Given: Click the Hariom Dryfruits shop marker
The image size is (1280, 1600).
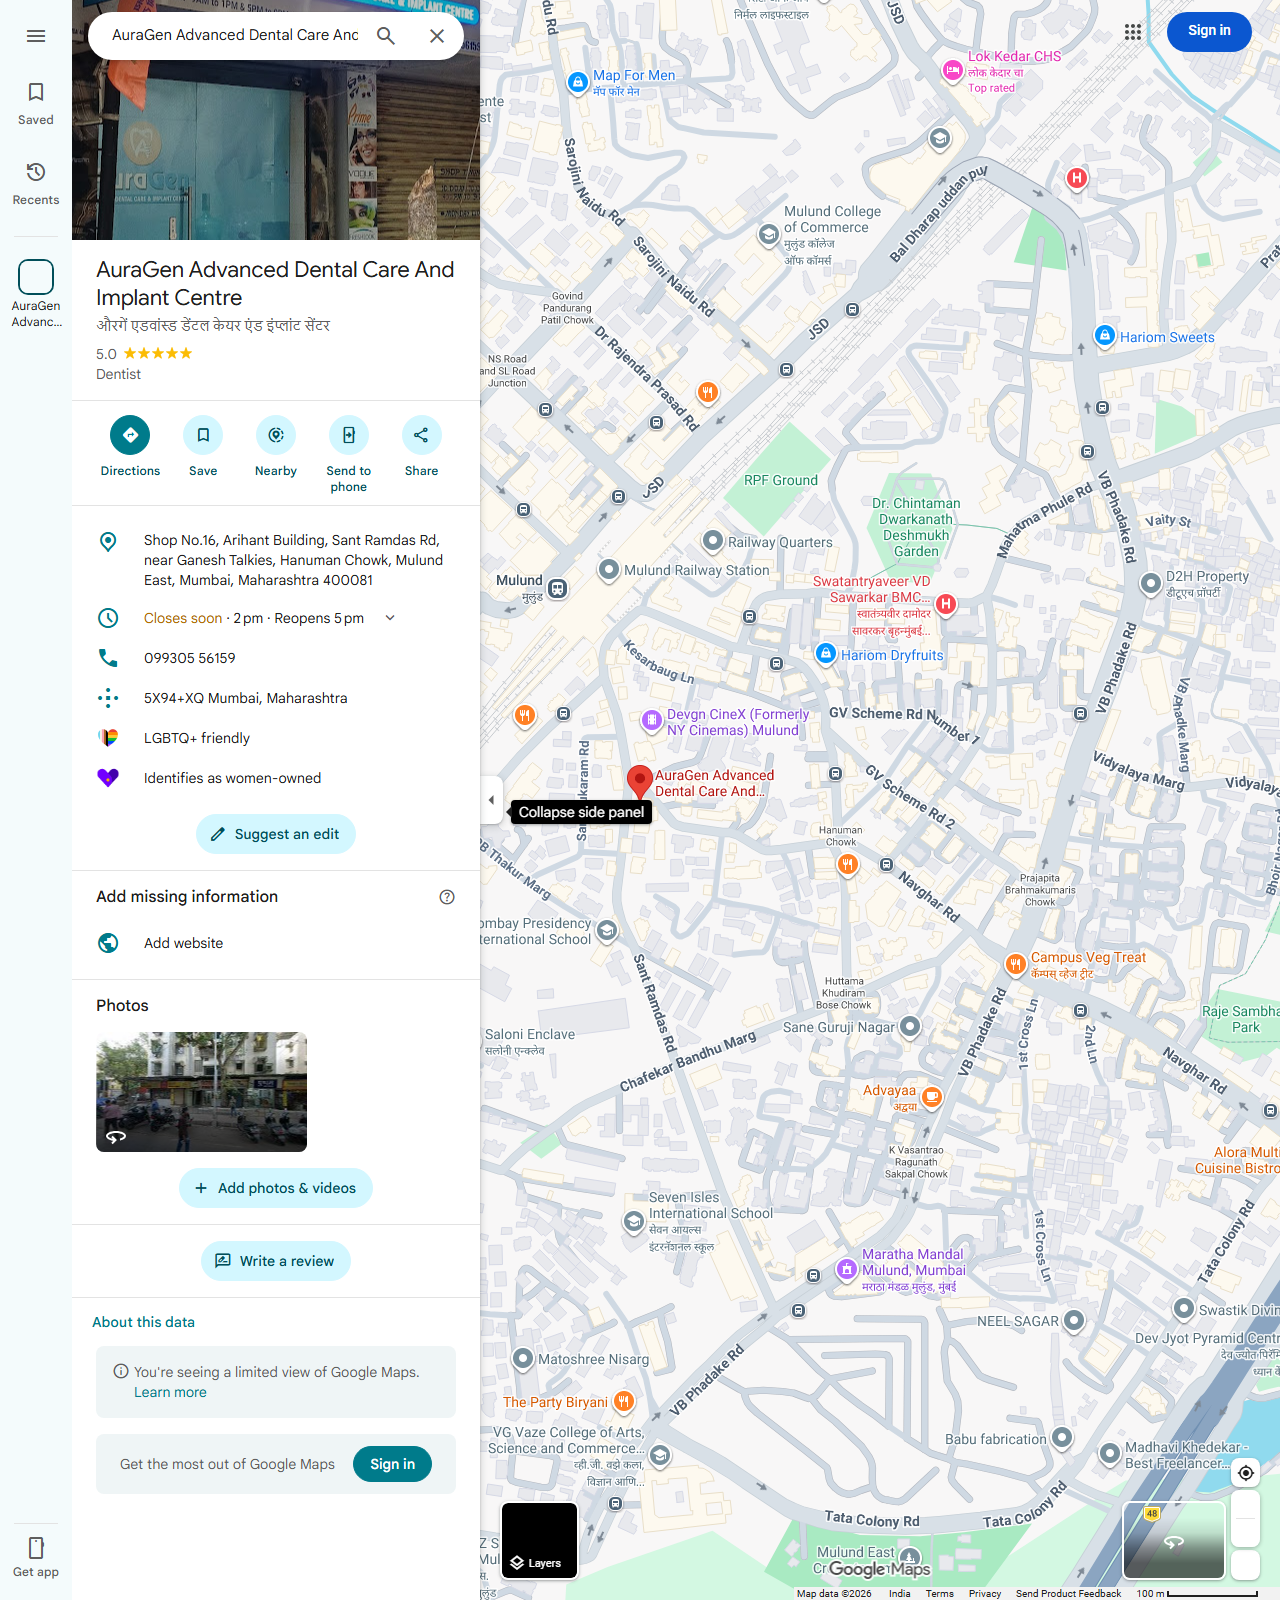Looking at the screenshot, I should pos(826,654).
